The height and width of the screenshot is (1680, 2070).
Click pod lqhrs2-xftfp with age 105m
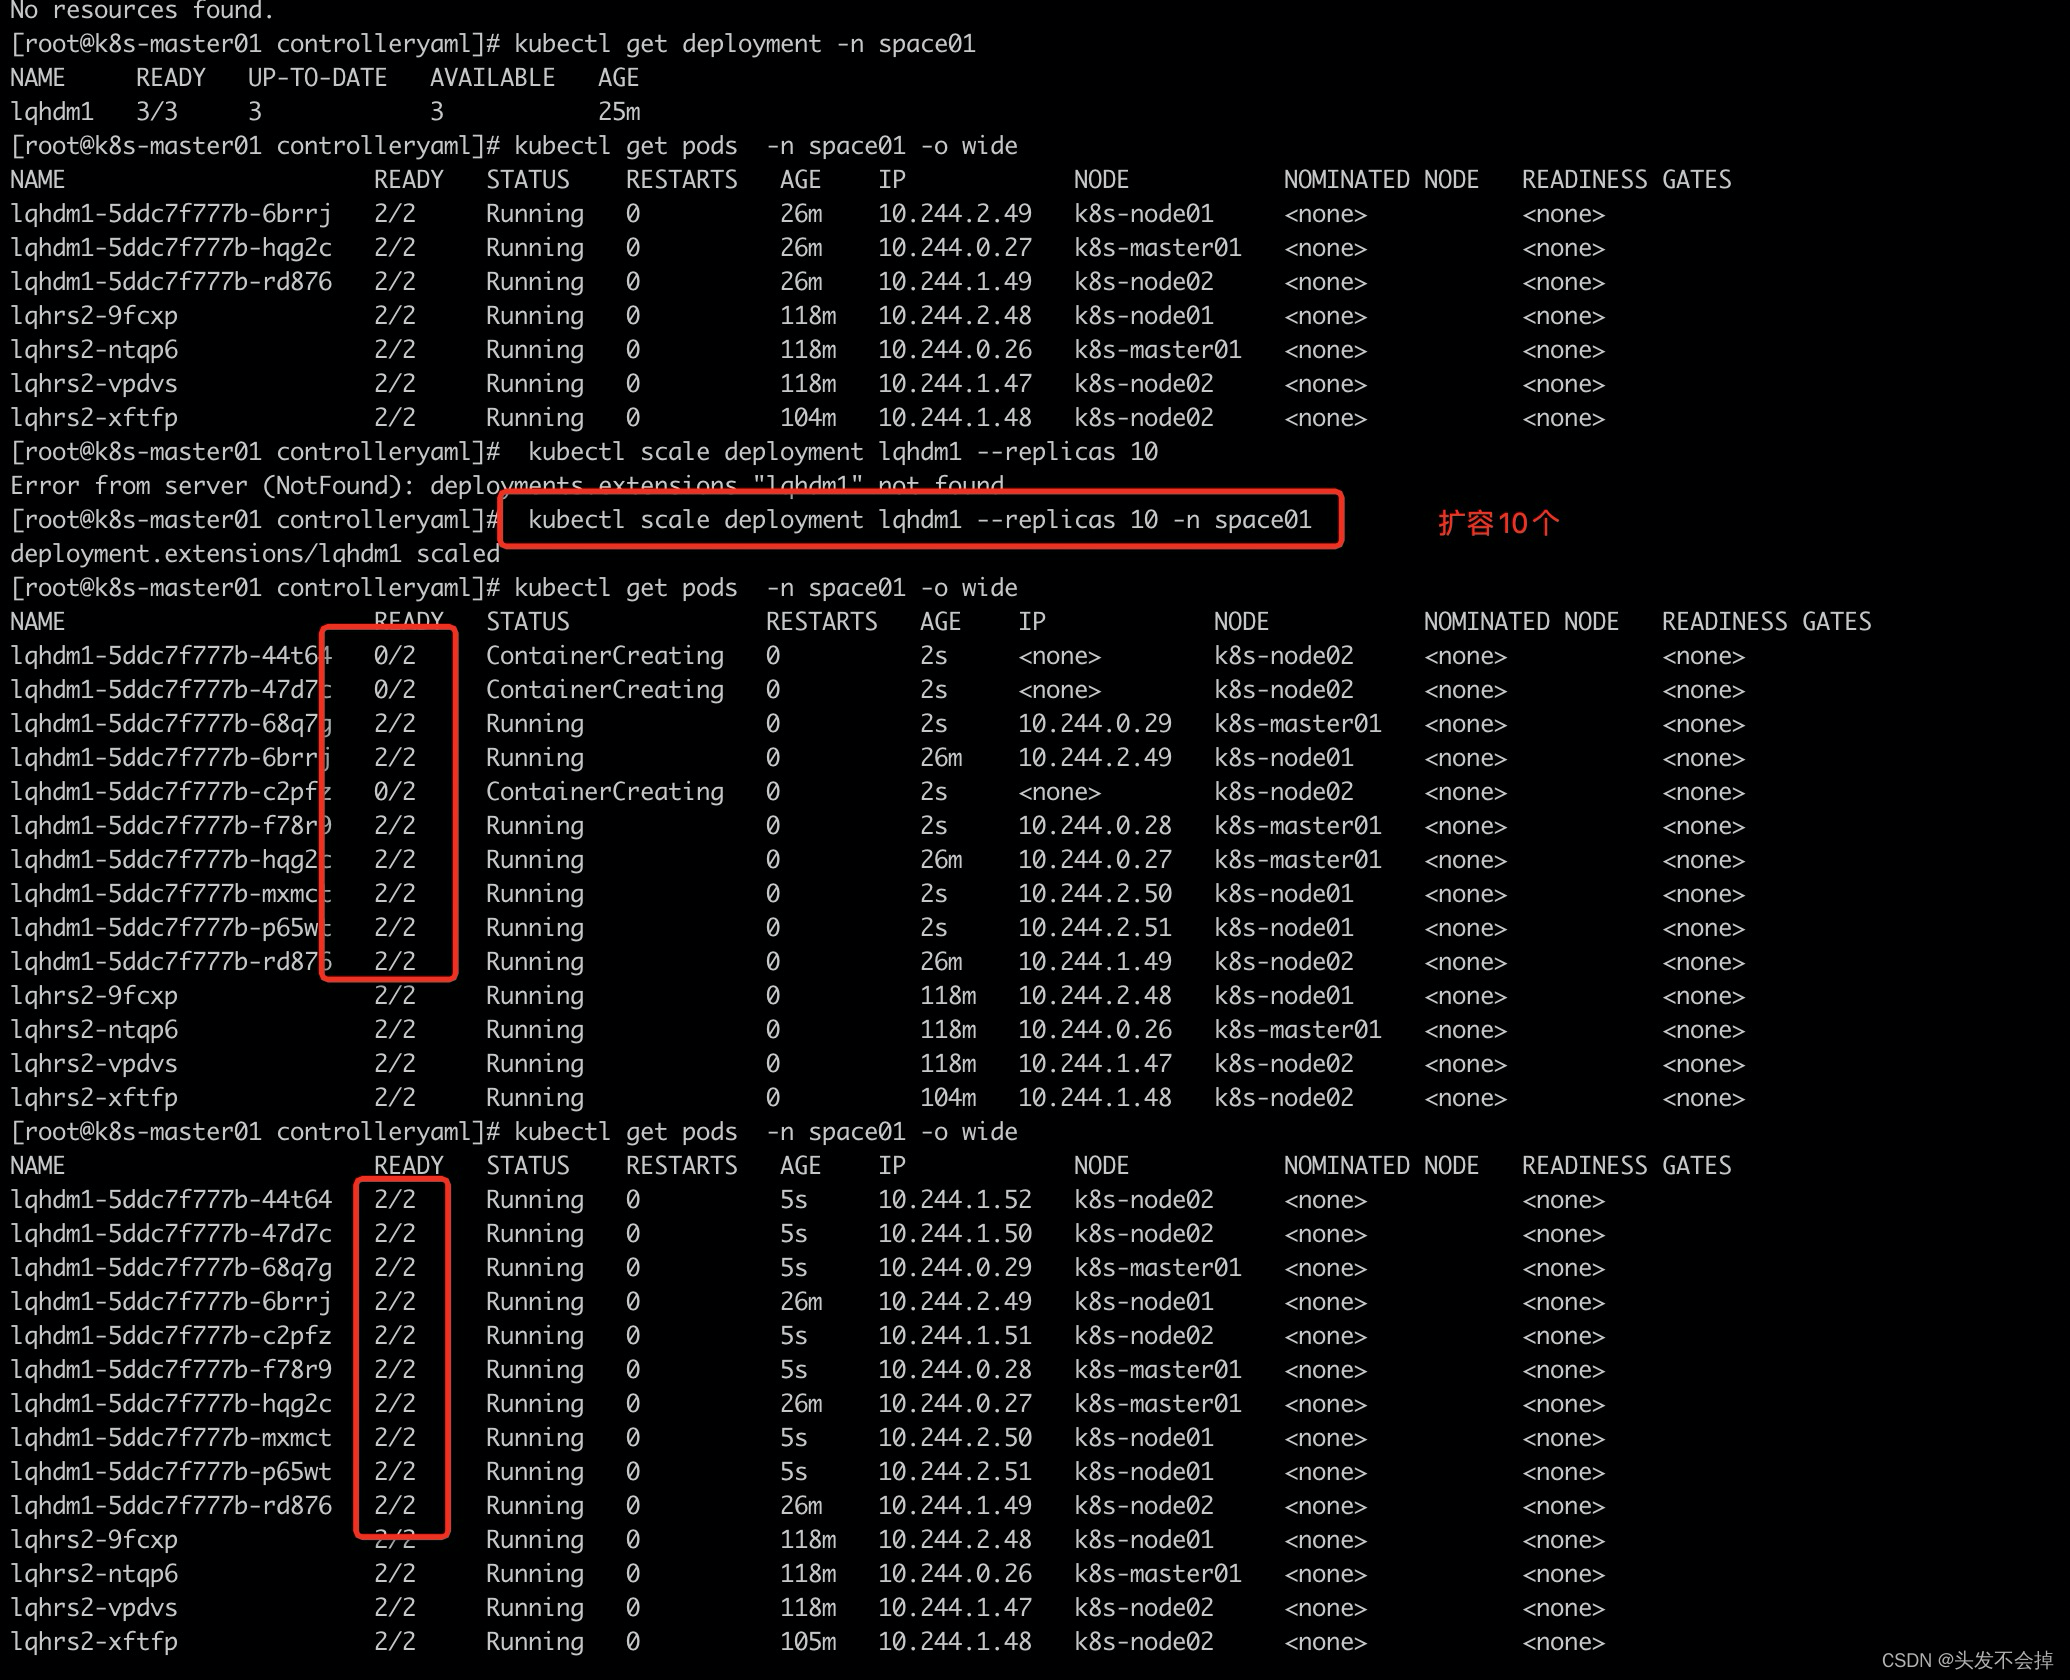click(x=94, y=1642)
